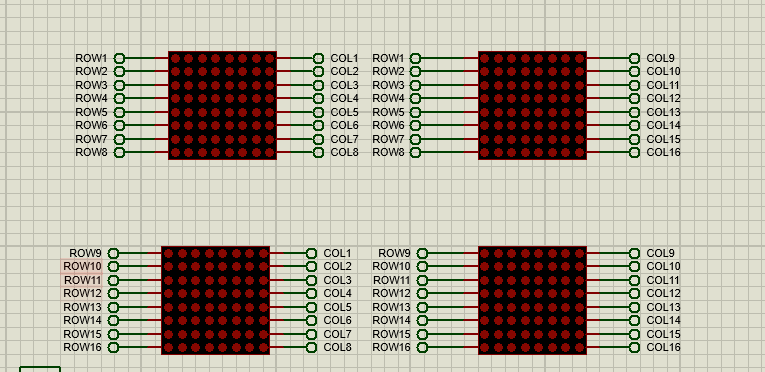Click the COL4 terminal opposite ROW4

[x=318, y=99]
